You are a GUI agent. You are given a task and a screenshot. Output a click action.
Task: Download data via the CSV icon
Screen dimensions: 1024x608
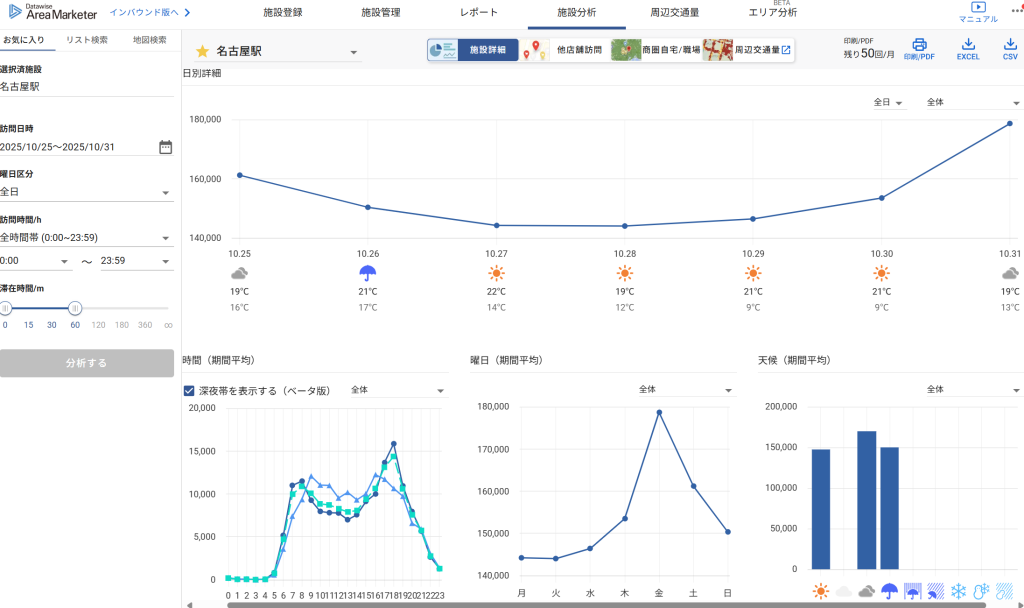click(1009, 45)
